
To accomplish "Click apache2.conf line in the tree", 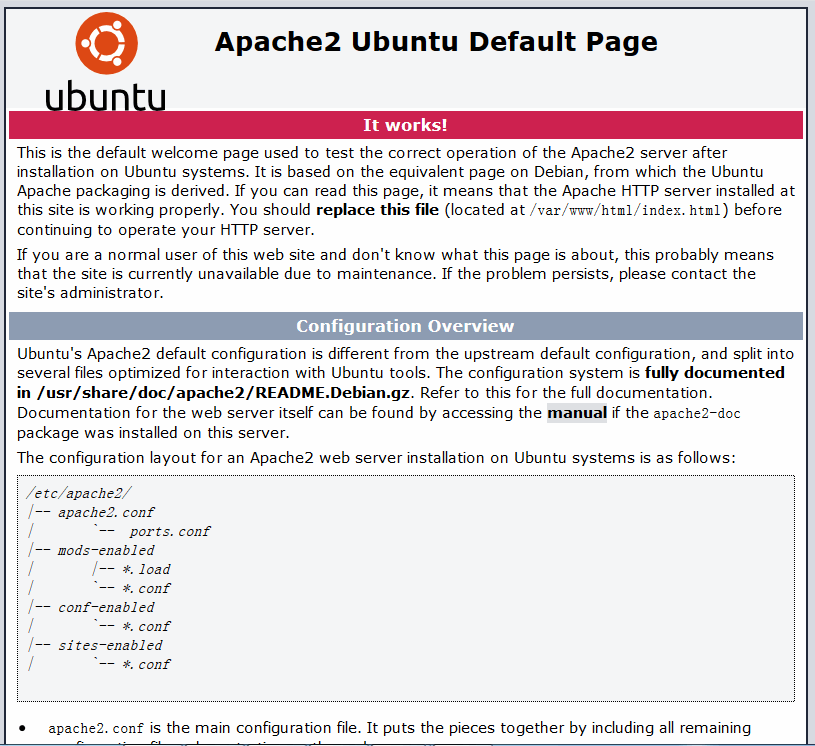I will [106, 513].
